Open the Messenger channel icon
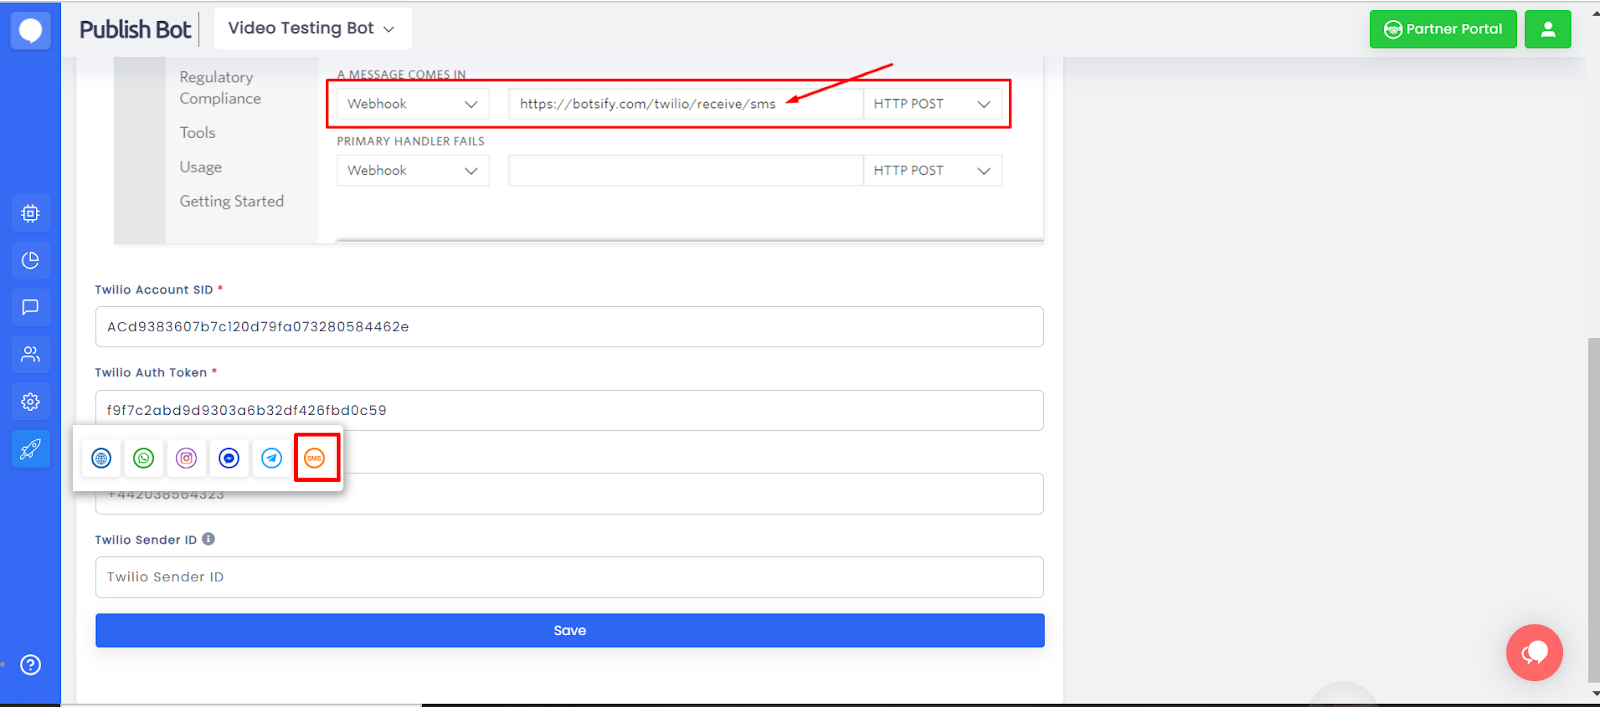Viewport: 1600px width, 707px height. pos(229,458)
